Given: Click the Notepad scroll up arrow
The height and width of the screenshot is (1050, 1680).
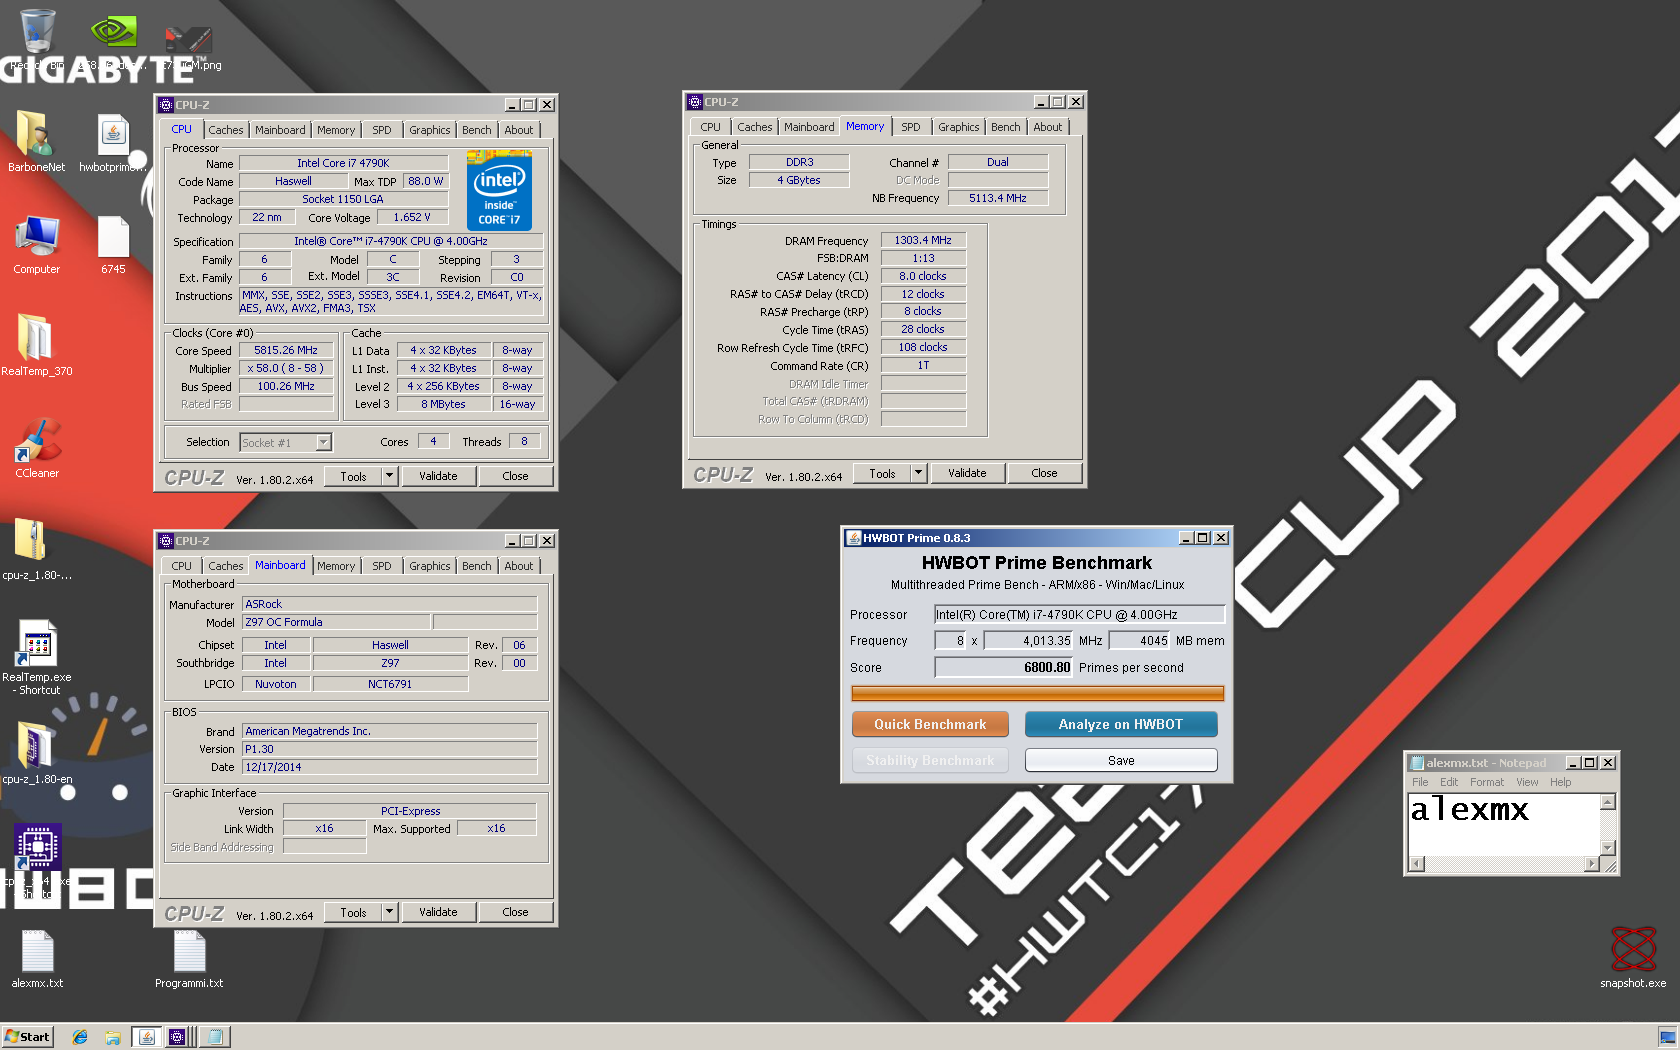Looking at the screenshot, I should point(1608,801).
